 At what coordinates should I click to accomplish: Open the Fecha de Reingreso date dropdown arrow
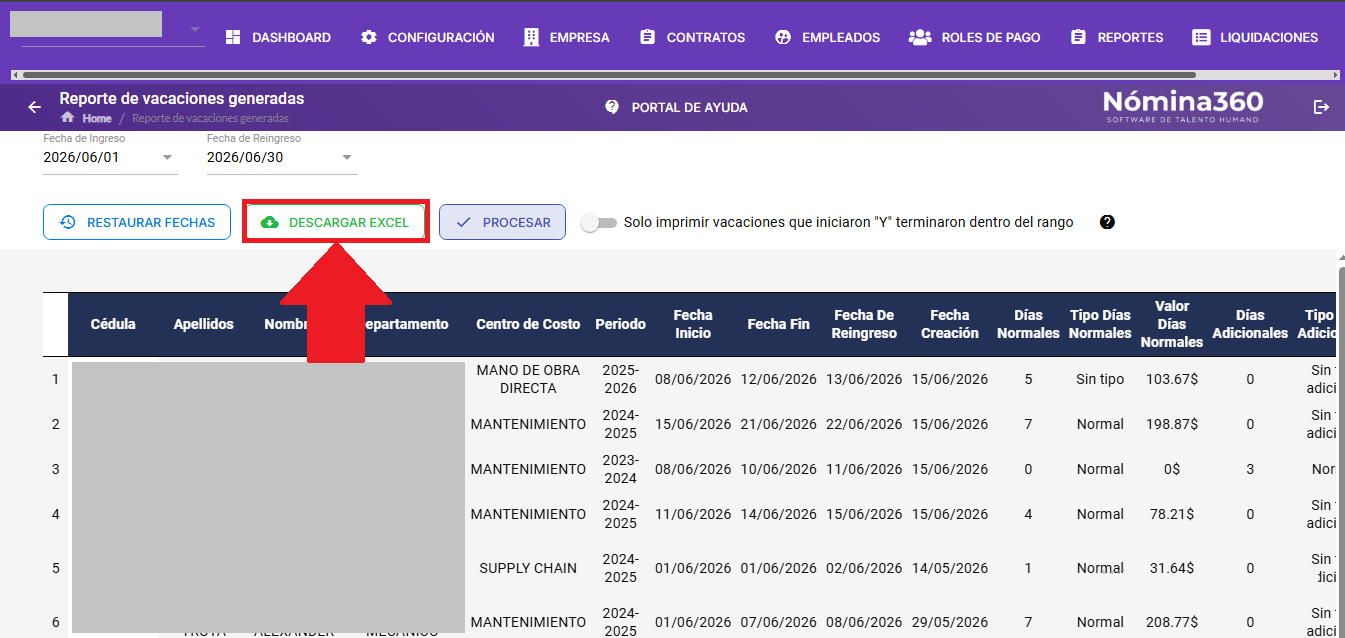tap(347, 157)
